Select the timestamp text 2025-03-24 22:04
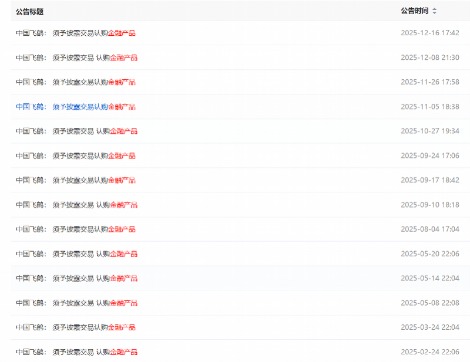This screenshot has width=470, height=362. (430, 327)
